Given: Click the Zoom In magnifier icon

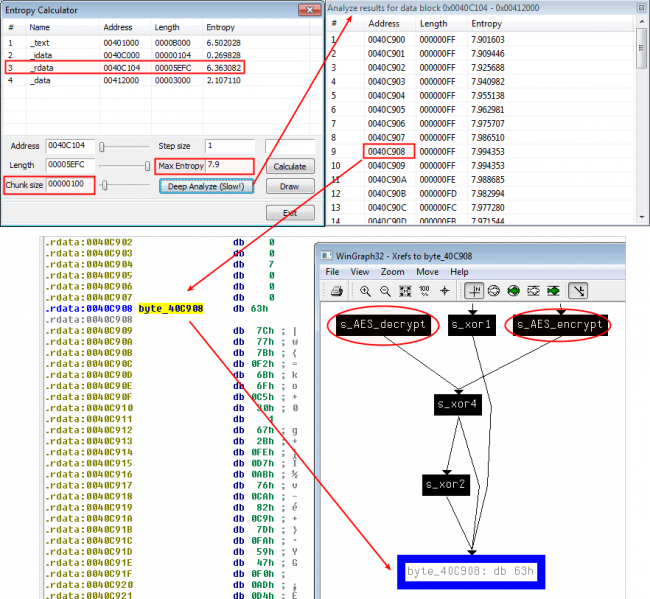Looking at the screenshot, I should [367, 290].
